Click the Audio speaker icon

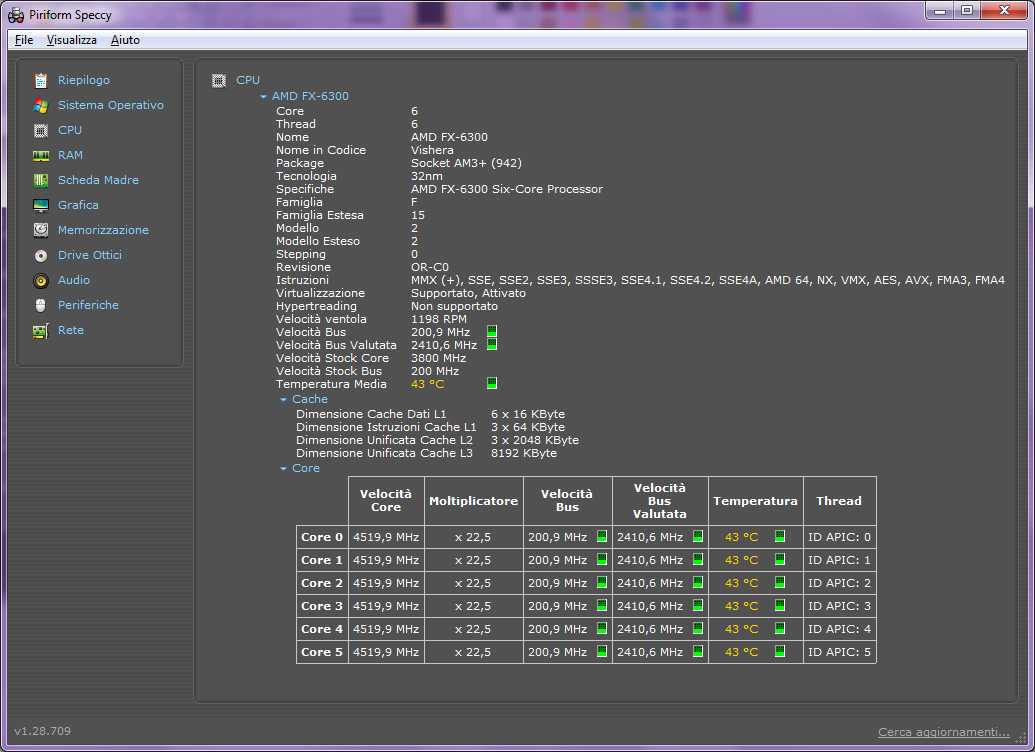[41, 281]
